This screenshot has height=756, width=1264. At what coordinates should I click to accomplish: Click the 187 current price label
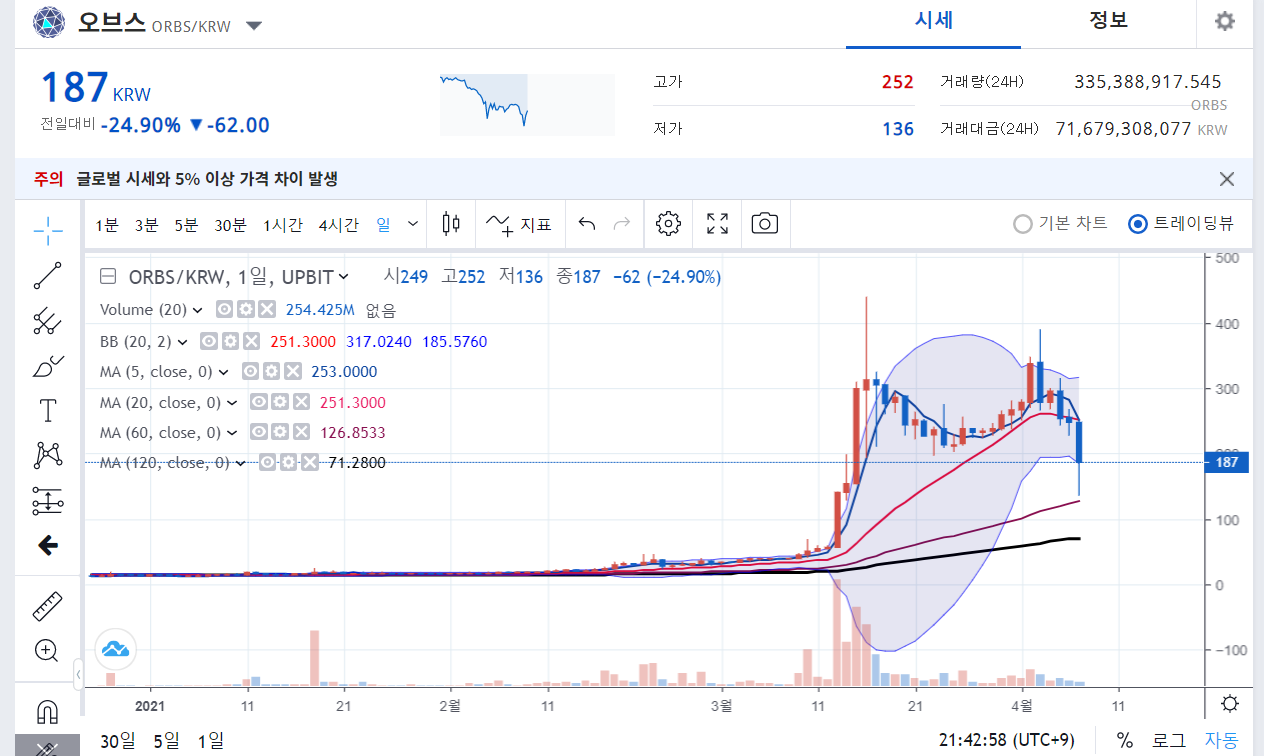pos(1227,462)
